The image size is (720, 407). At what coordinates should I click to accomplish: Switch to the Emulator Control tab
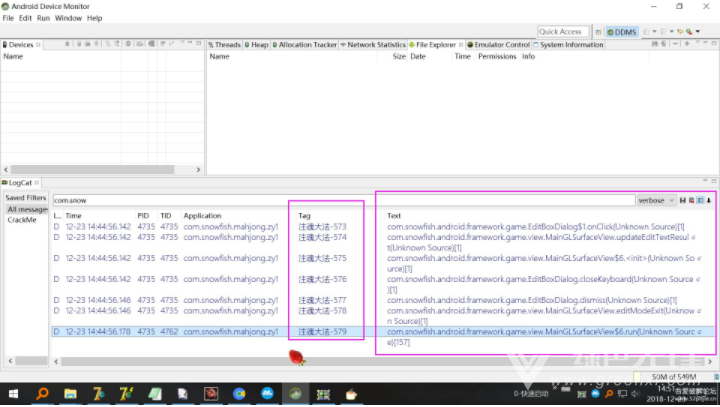[498, 45]
